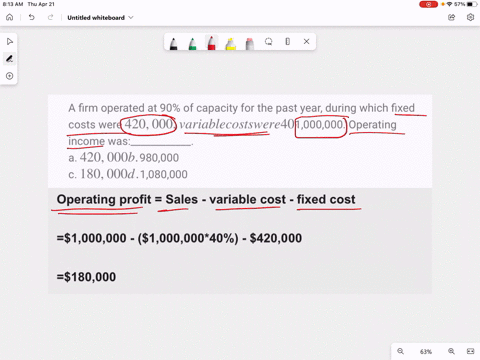The width and height of the screenshot is (480, 360).
Task: Zoom in on the whiteboard
Action: click(x=451, y=351)
